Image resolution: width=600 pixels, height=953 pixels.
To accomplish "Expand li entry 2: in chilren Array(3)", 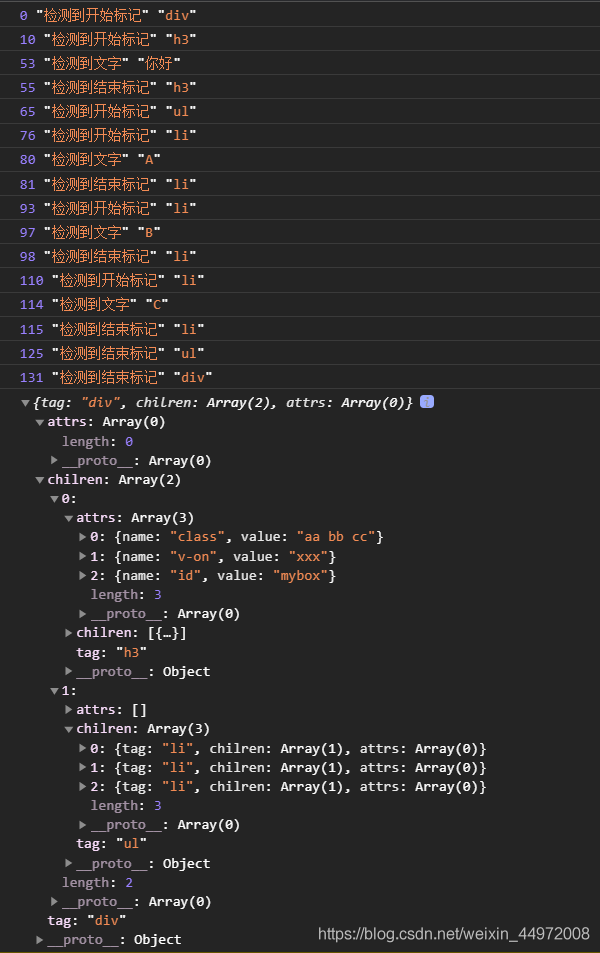I will [x=83, y=786].
